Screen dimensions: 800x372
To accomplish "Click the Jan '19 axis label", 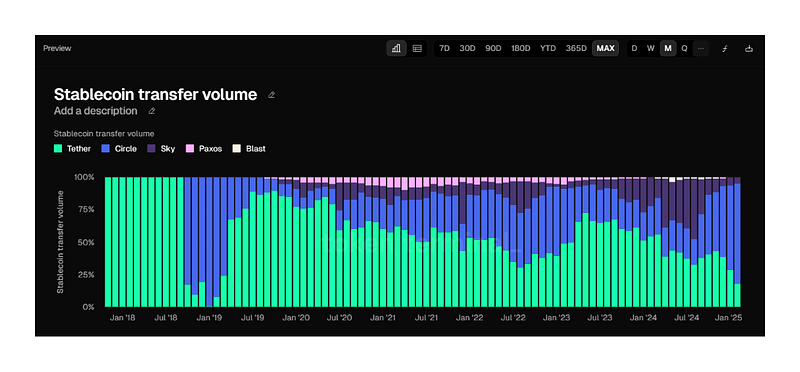I will coord(209,317).
